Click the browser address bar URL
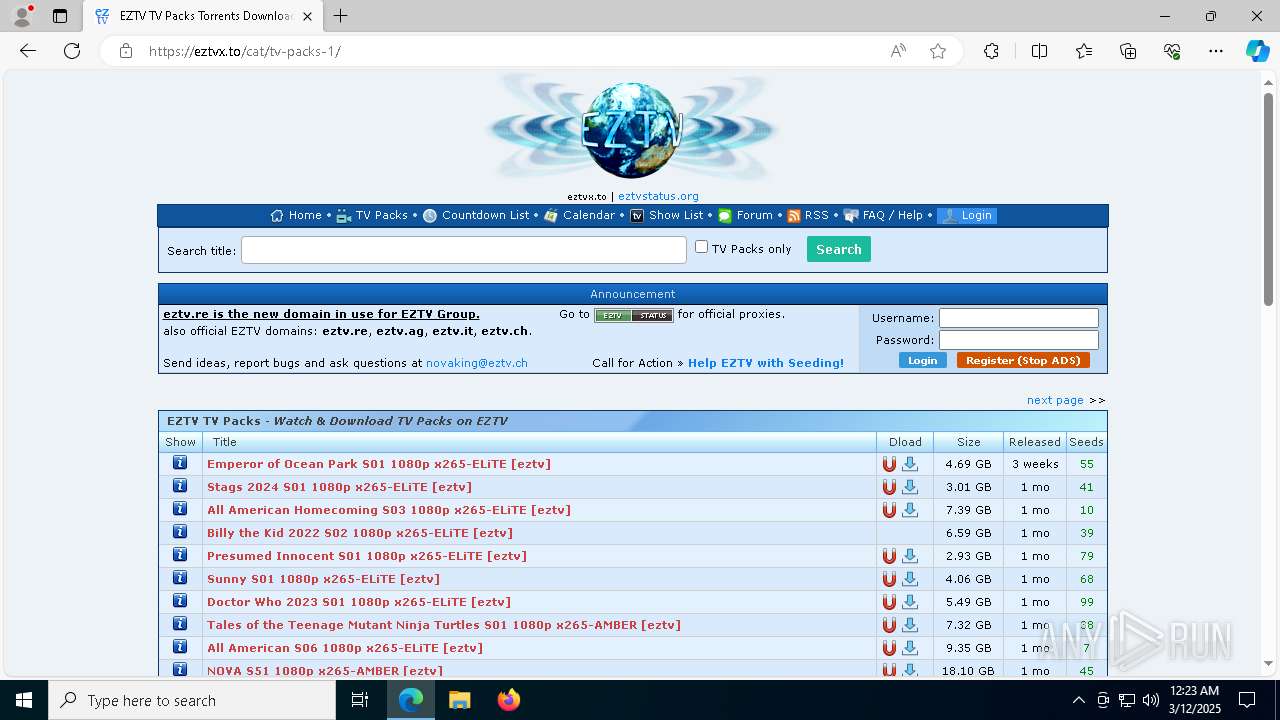This screenshot has width=1280, height=720. (x=245, y=51)
